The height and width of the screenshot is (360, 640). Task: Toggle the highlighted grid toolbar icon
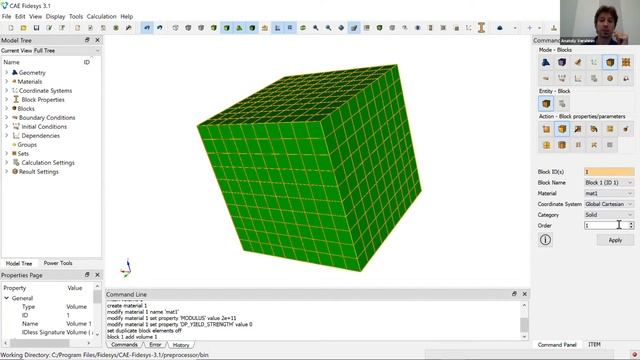pos(290,28)
